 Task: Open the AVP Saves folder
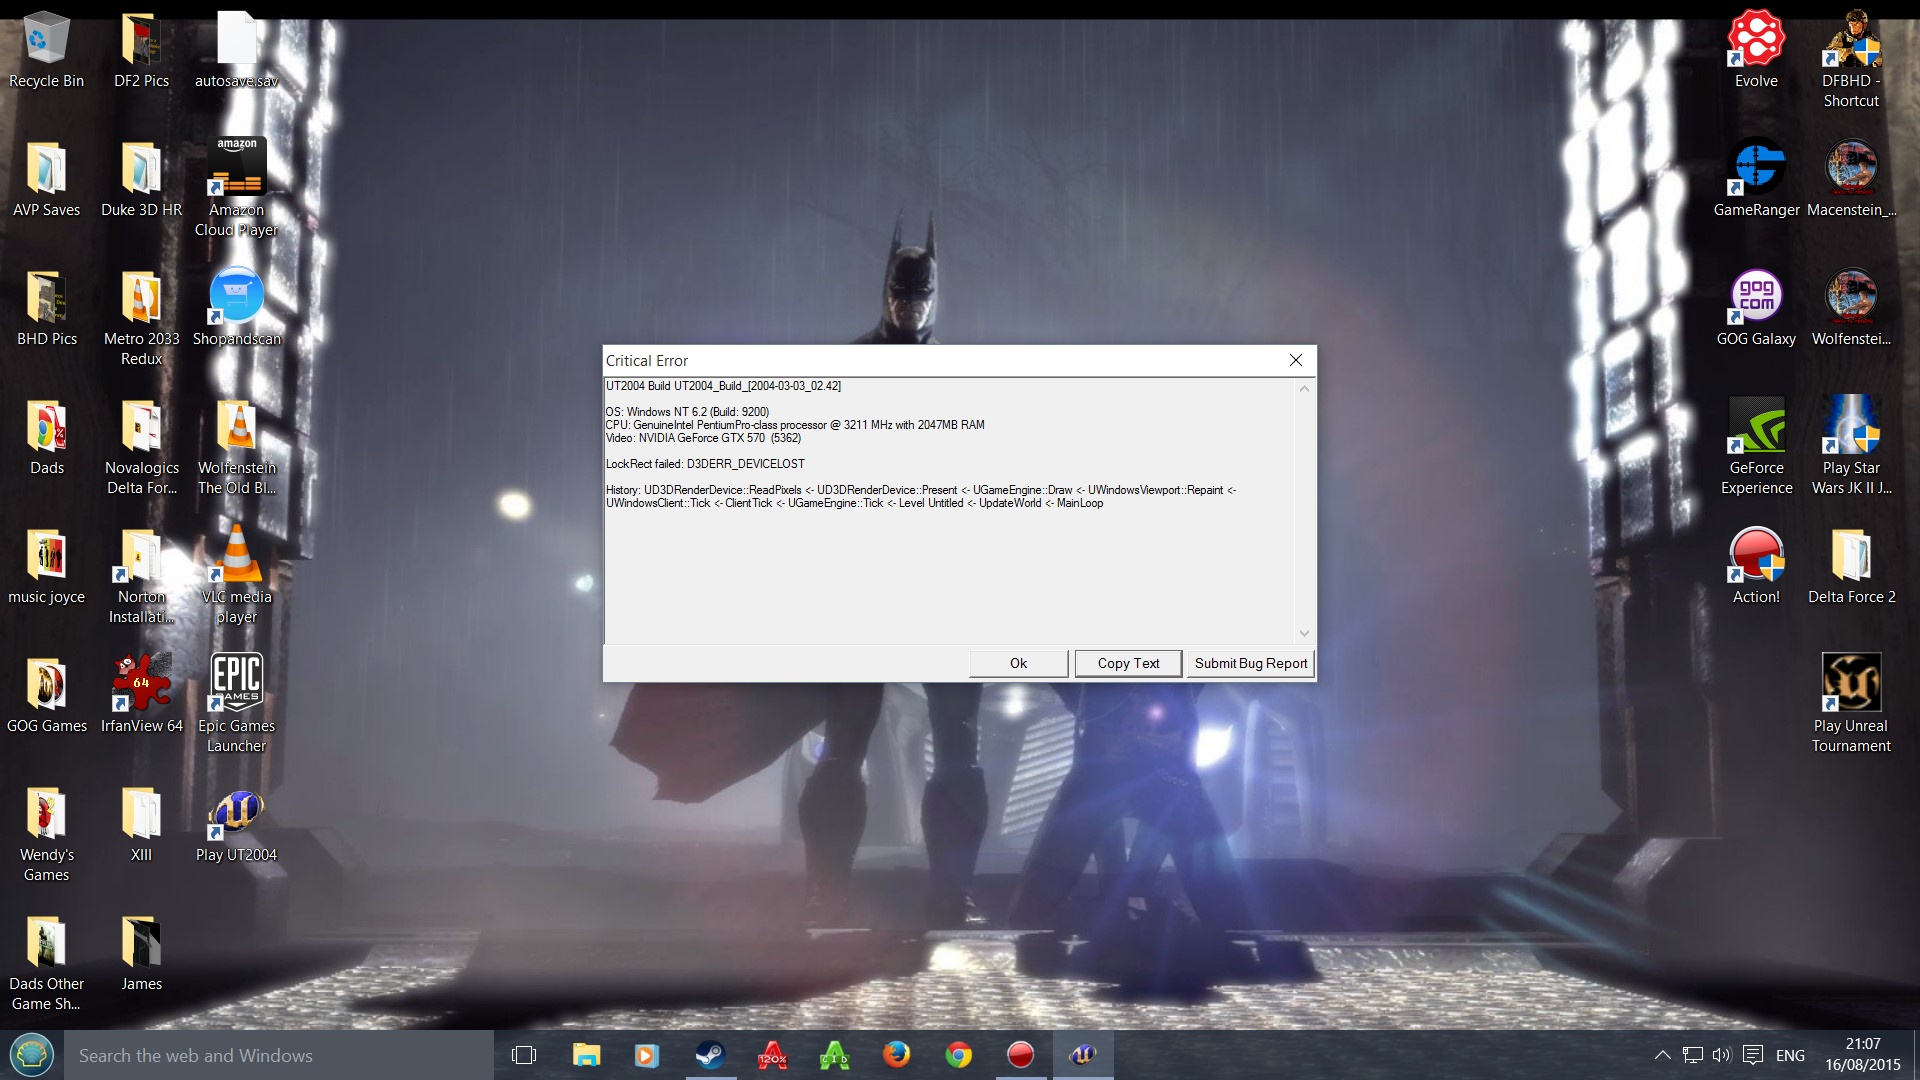point(46,179)
